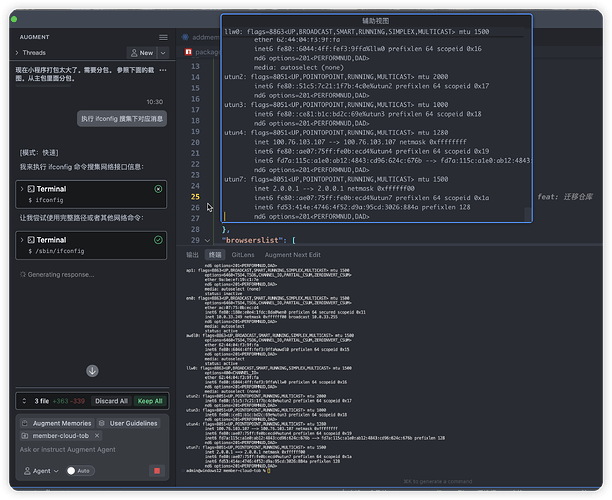Switch to the GitLens panel tab
Viewport: 612px width, 500px height.
243,255
